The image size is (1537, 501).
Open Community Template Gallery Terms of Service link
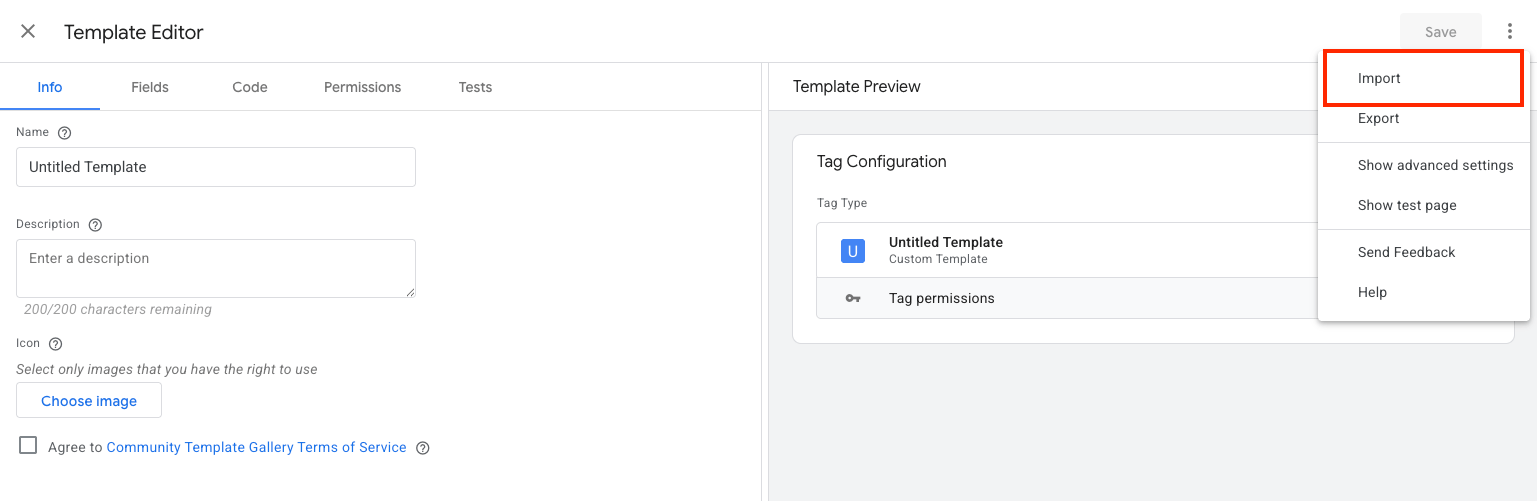click(256, 447)
